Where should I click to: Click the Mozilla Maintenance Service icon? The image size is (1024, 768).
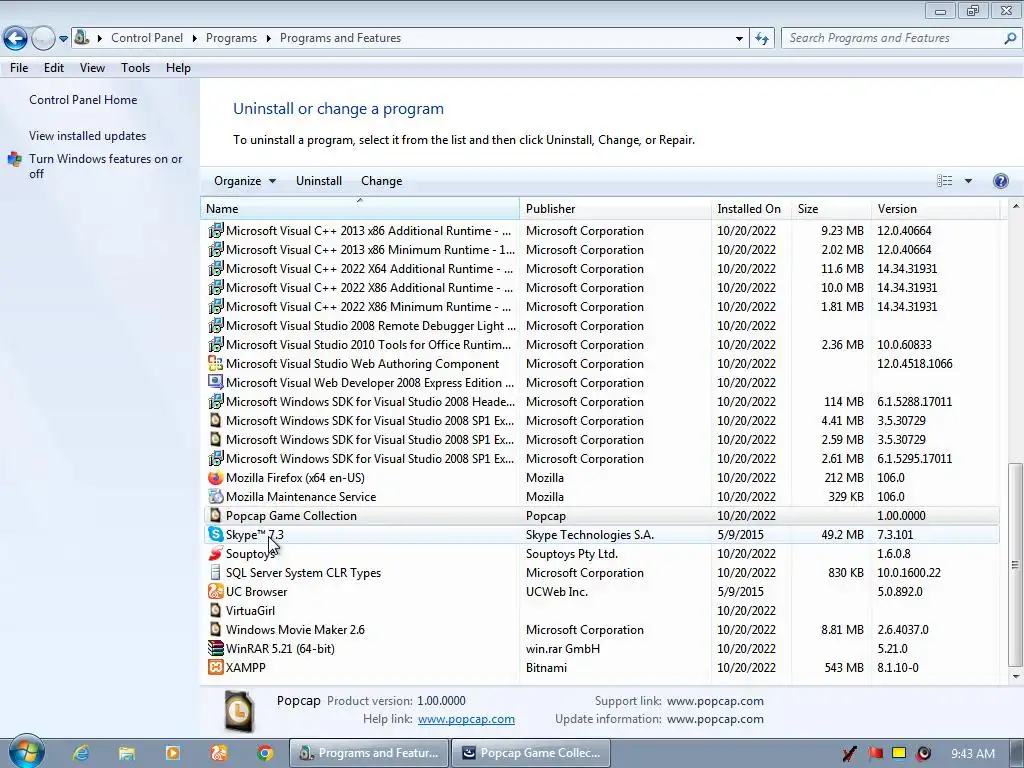click(x=215, y=496)
